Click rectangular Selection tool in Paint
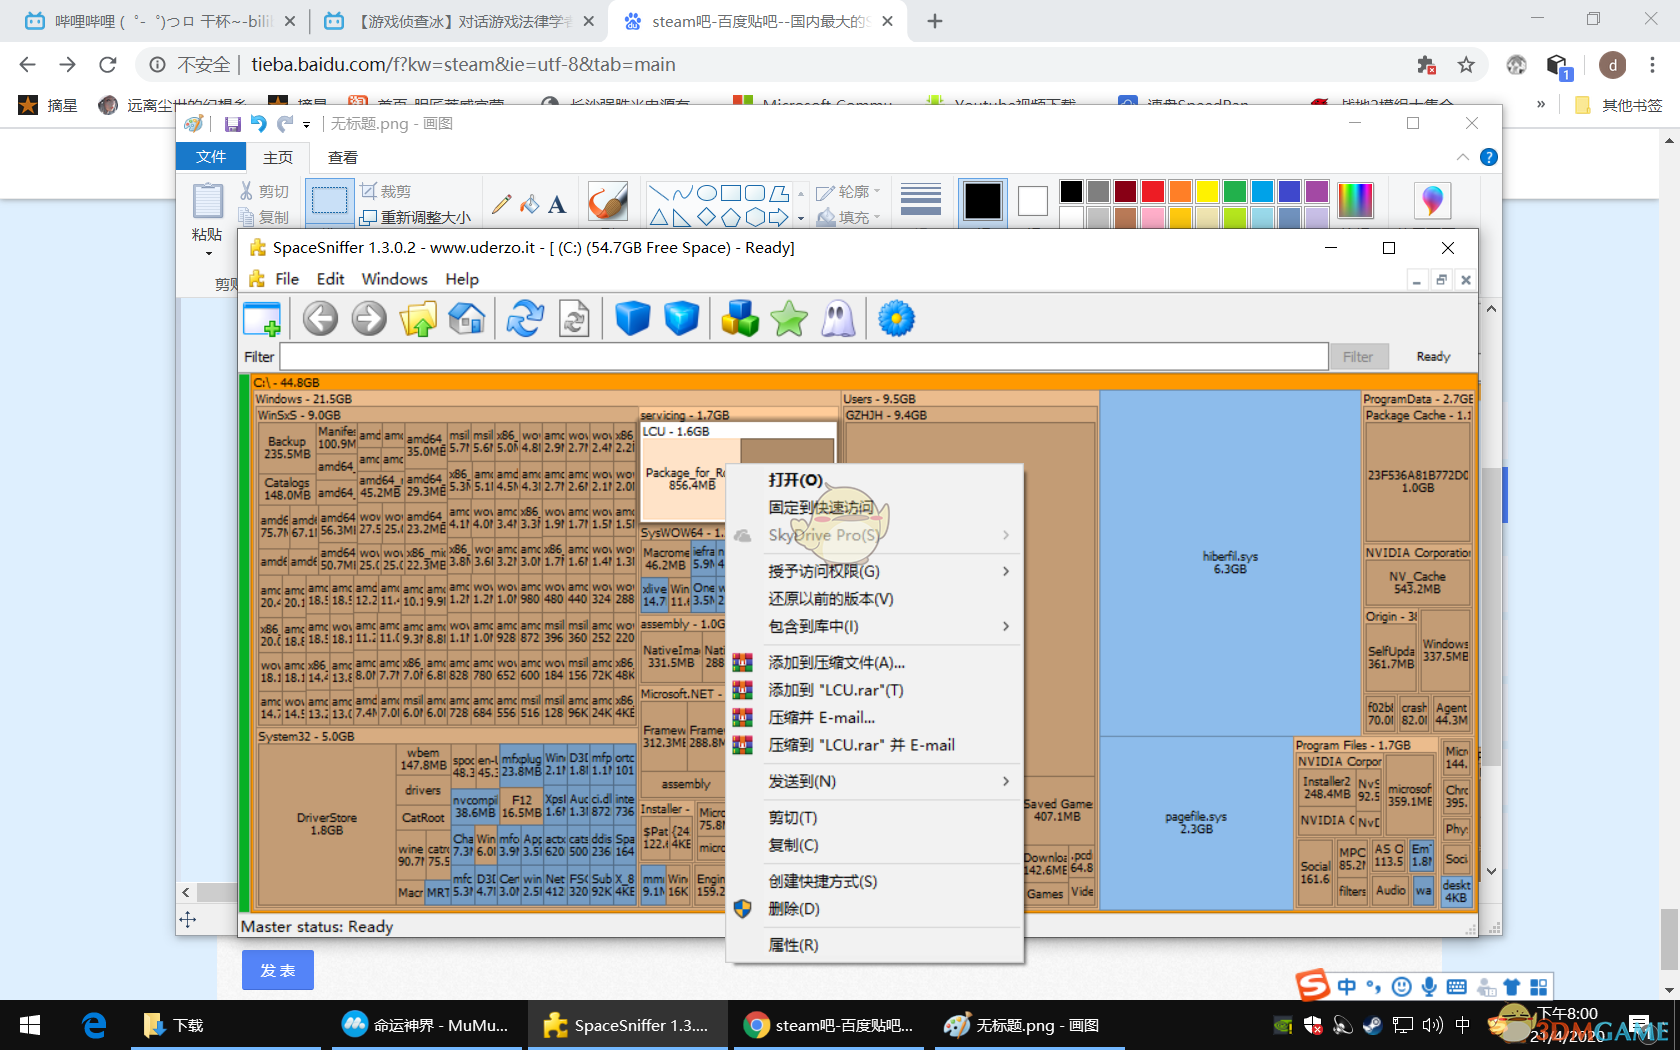The height and width of the screenshot is (1050, 1680). [329, 203]
